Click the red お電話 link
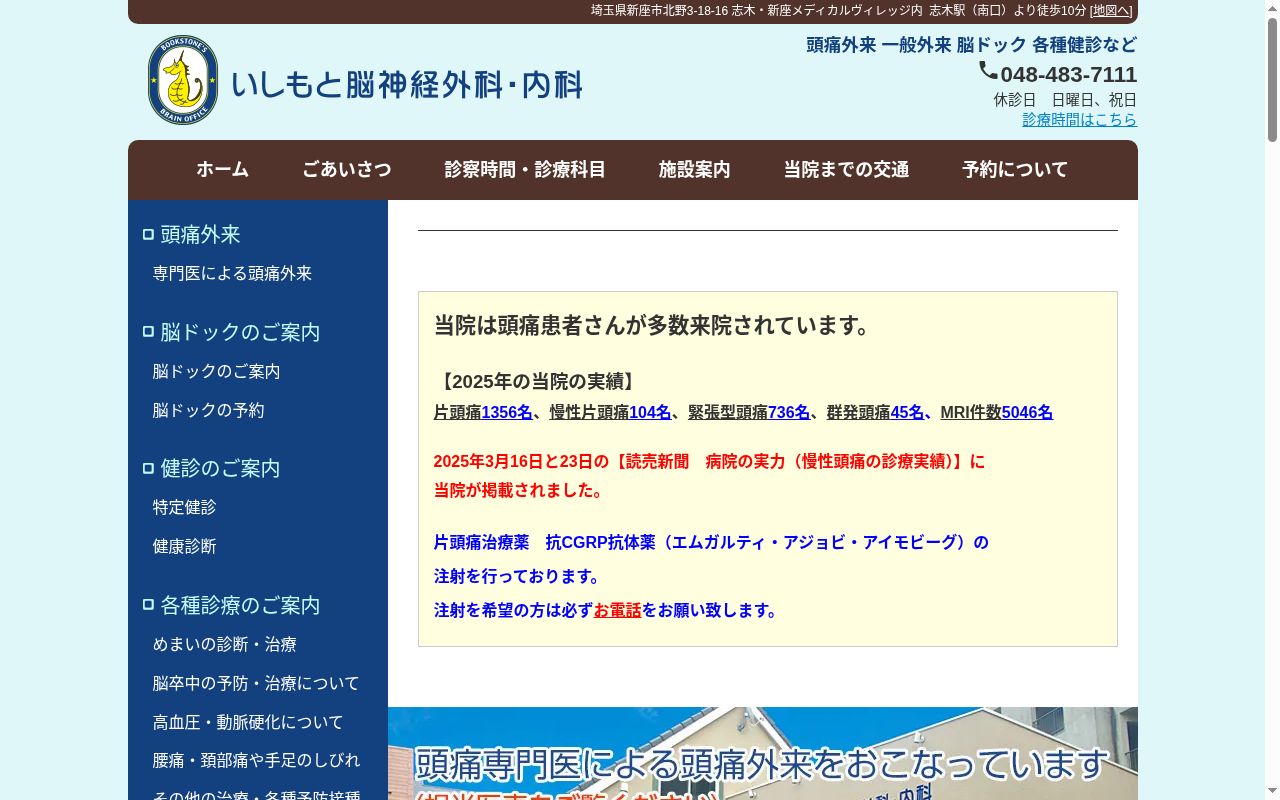1280x800 pixels. [617, 611]
